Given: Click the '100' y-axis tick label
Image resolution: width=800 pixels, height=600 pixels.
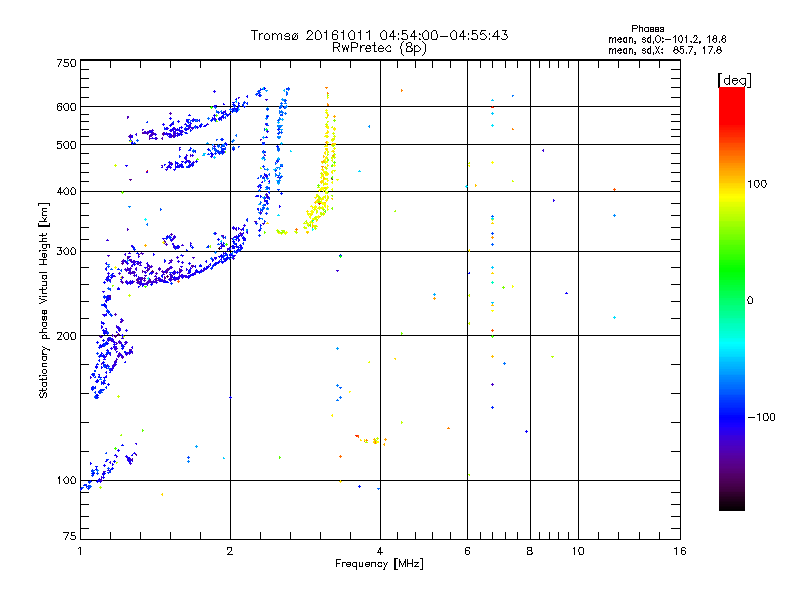Looking at the screenshot, I should click(66, 481).
